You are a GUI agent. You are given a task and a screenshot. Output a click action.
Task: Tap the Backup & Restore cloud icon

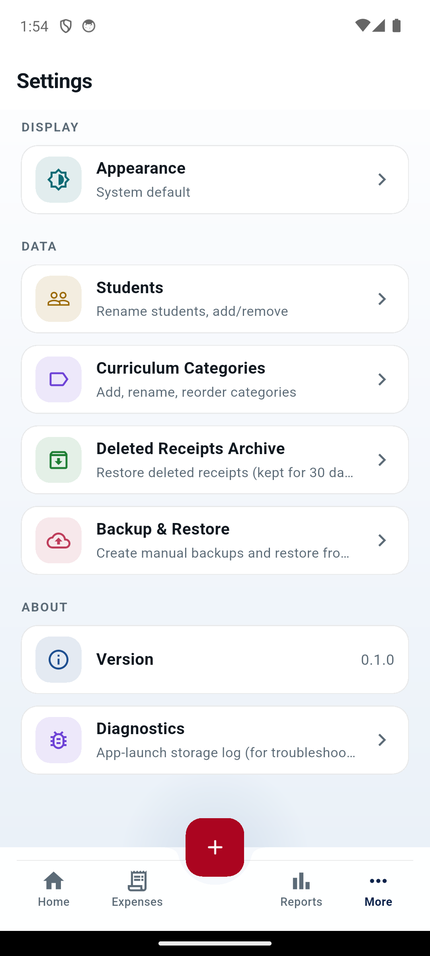(x=59, y=540)
